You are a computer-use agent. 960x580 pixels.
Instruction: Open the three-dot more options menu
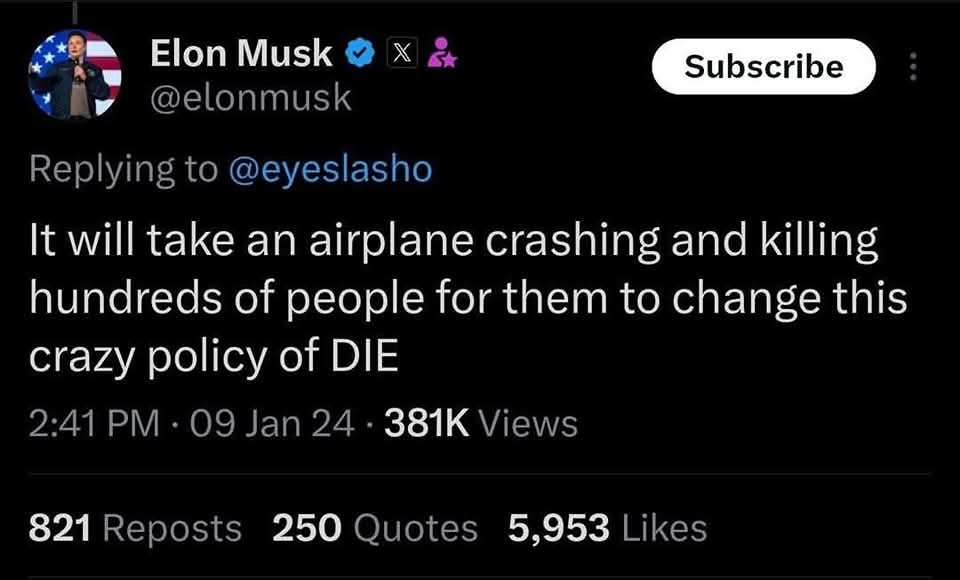click(x=911, y=67)
